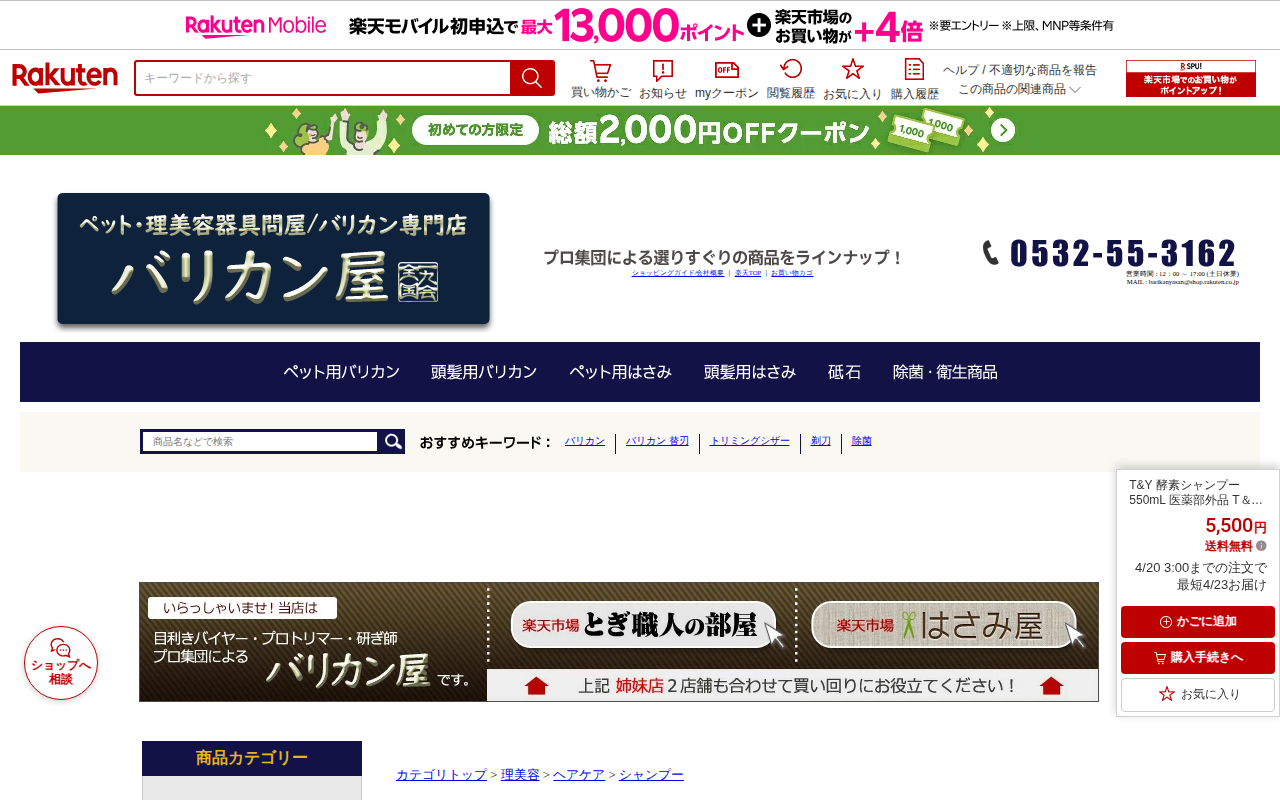Open the ショップへ相談 chat bubble
The height and width of the screenshot is (800, 1280).
61,663
